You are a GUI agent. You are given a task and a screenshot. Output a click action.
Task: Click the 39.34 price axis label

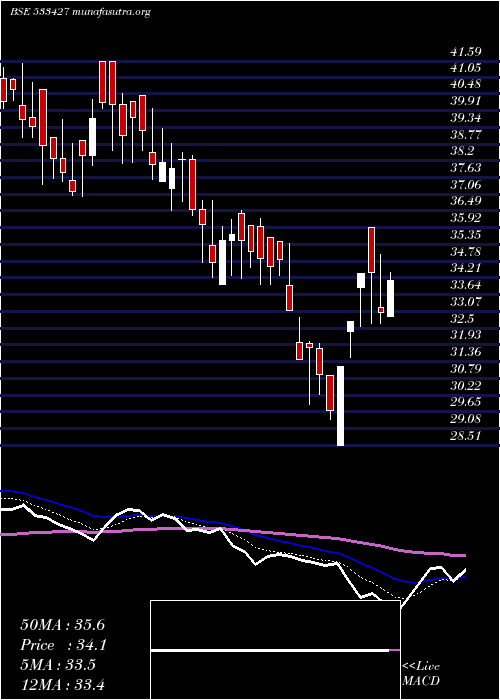coord(466,118)
